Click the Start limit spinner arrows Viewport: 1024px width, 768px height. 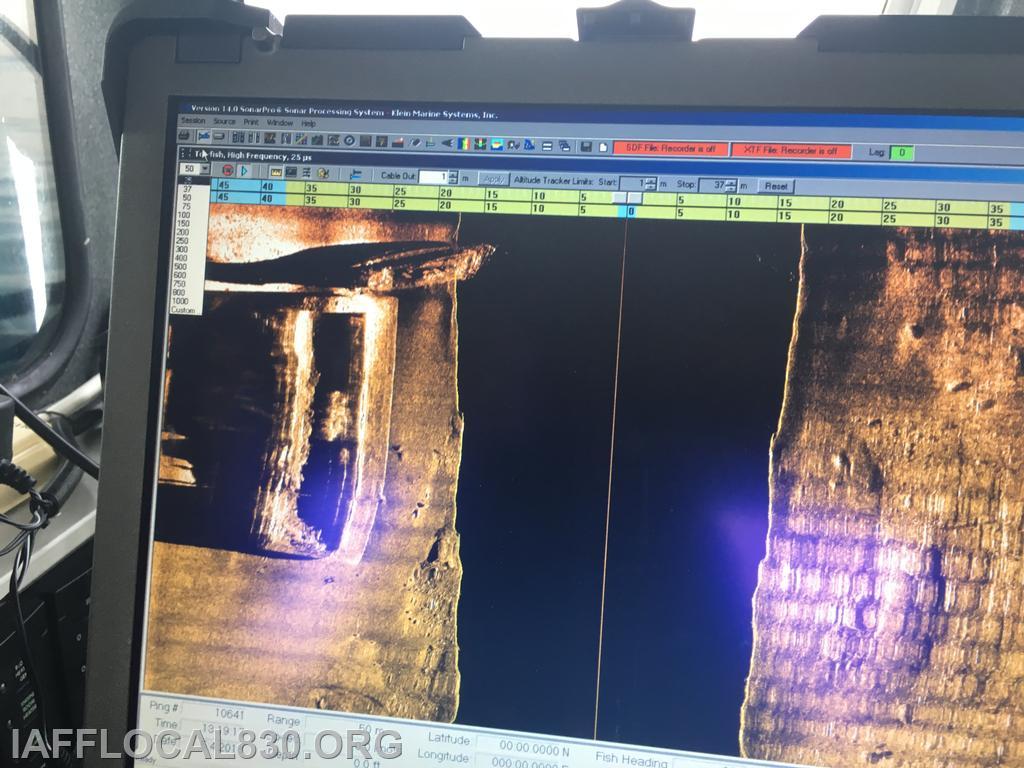(650, 184)
